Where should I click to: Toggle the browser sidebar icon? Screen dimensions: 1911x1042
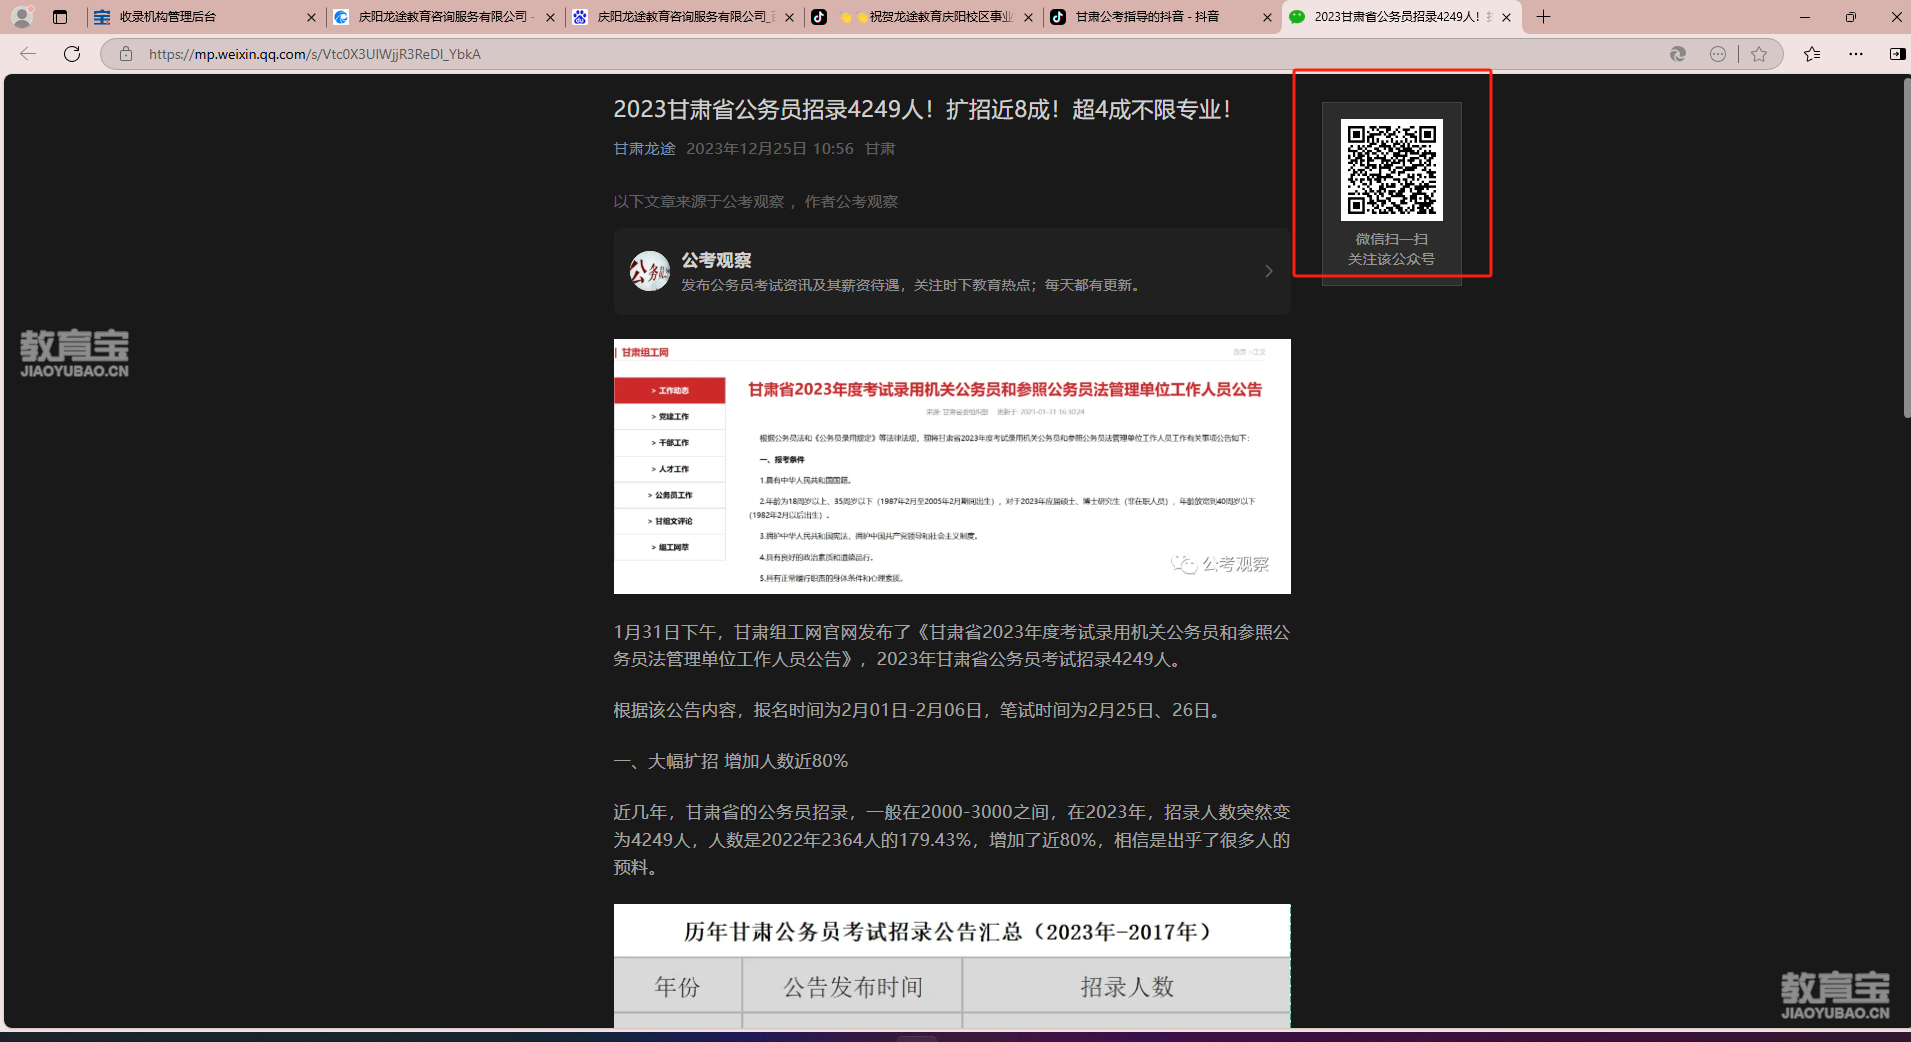point(1897,54)
